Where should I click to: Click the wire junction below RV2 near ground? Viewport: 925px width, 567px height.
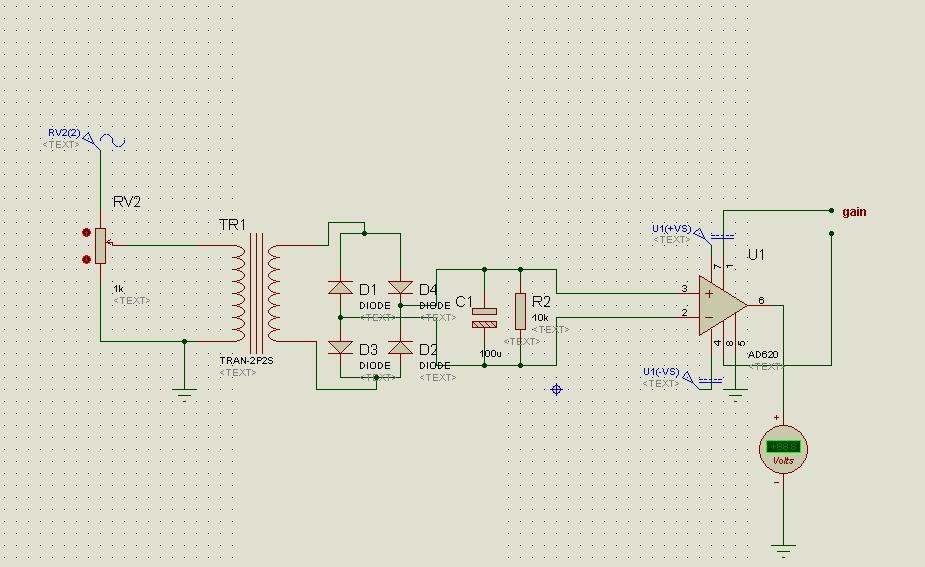coord(185,342)
